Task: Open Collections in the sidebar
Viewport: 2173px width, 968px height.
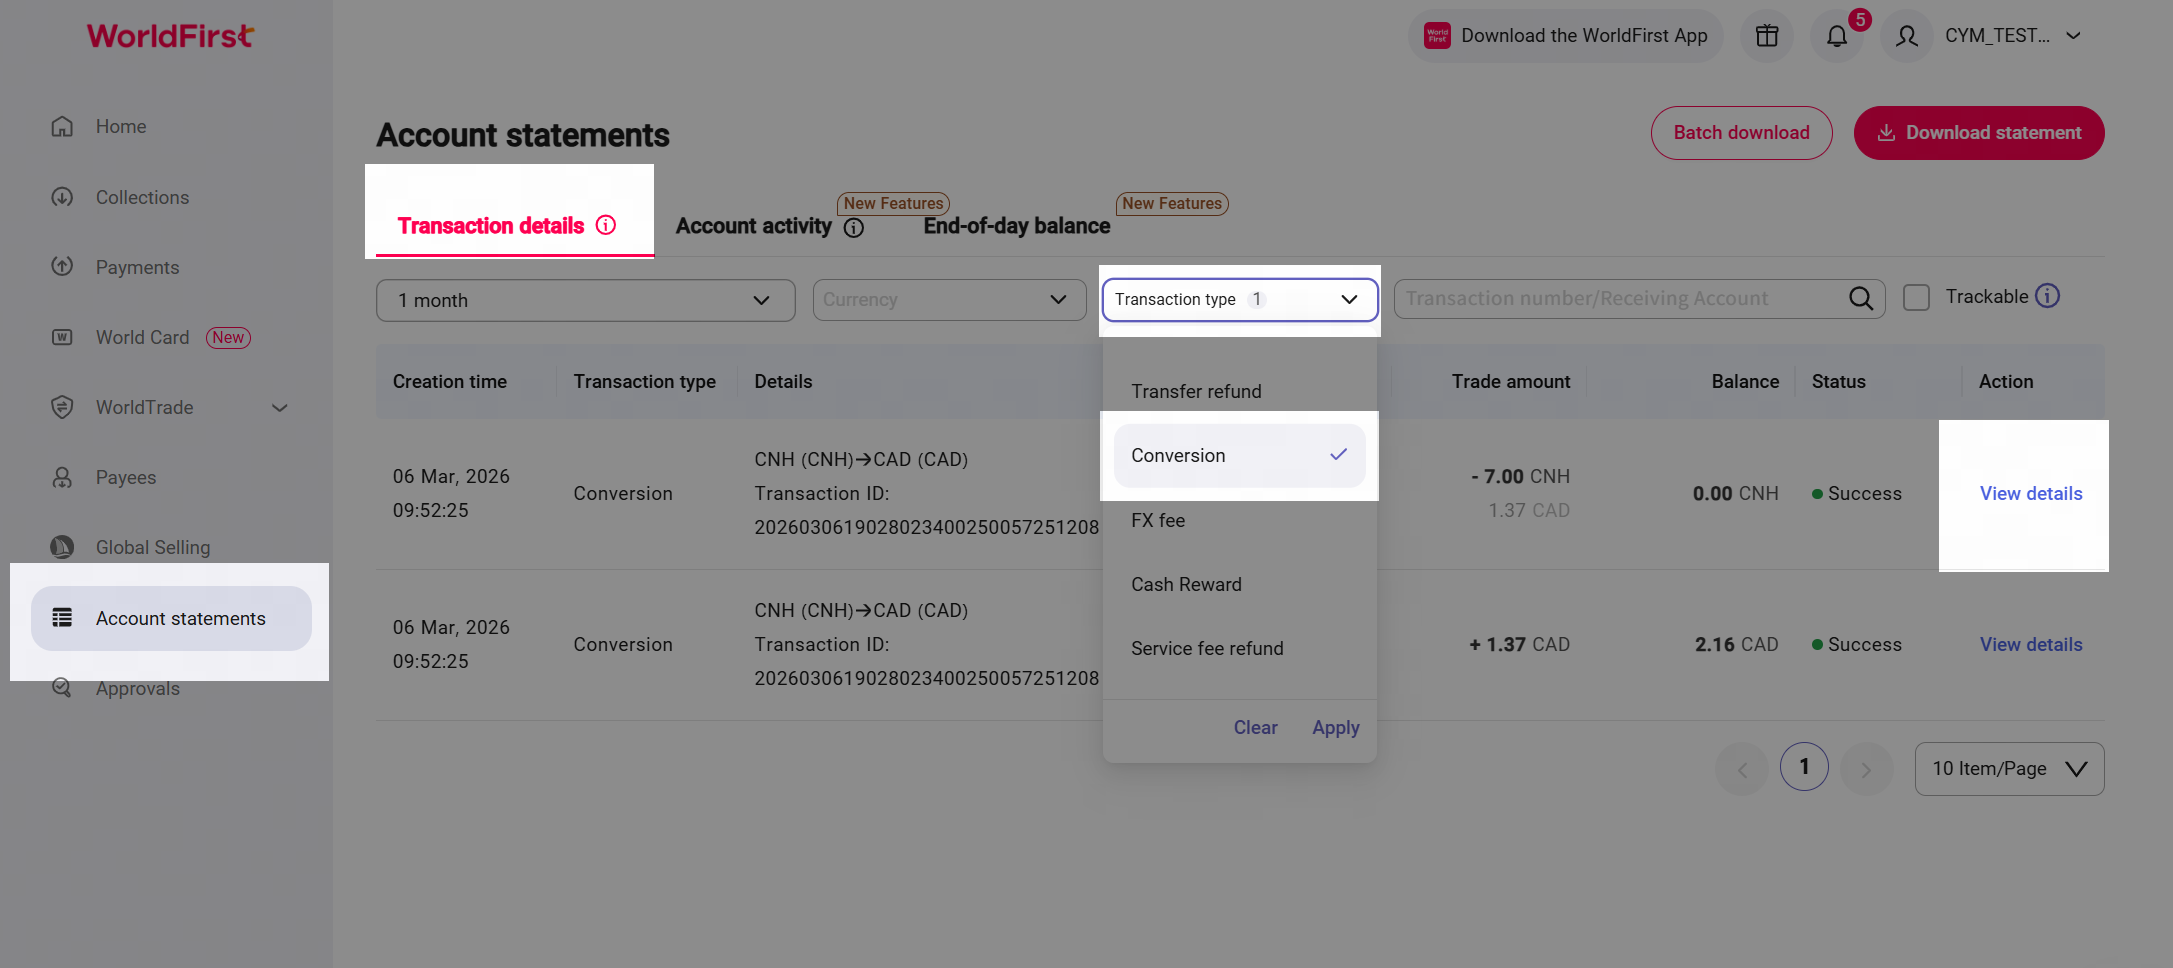Action: [x=142, y=198]
